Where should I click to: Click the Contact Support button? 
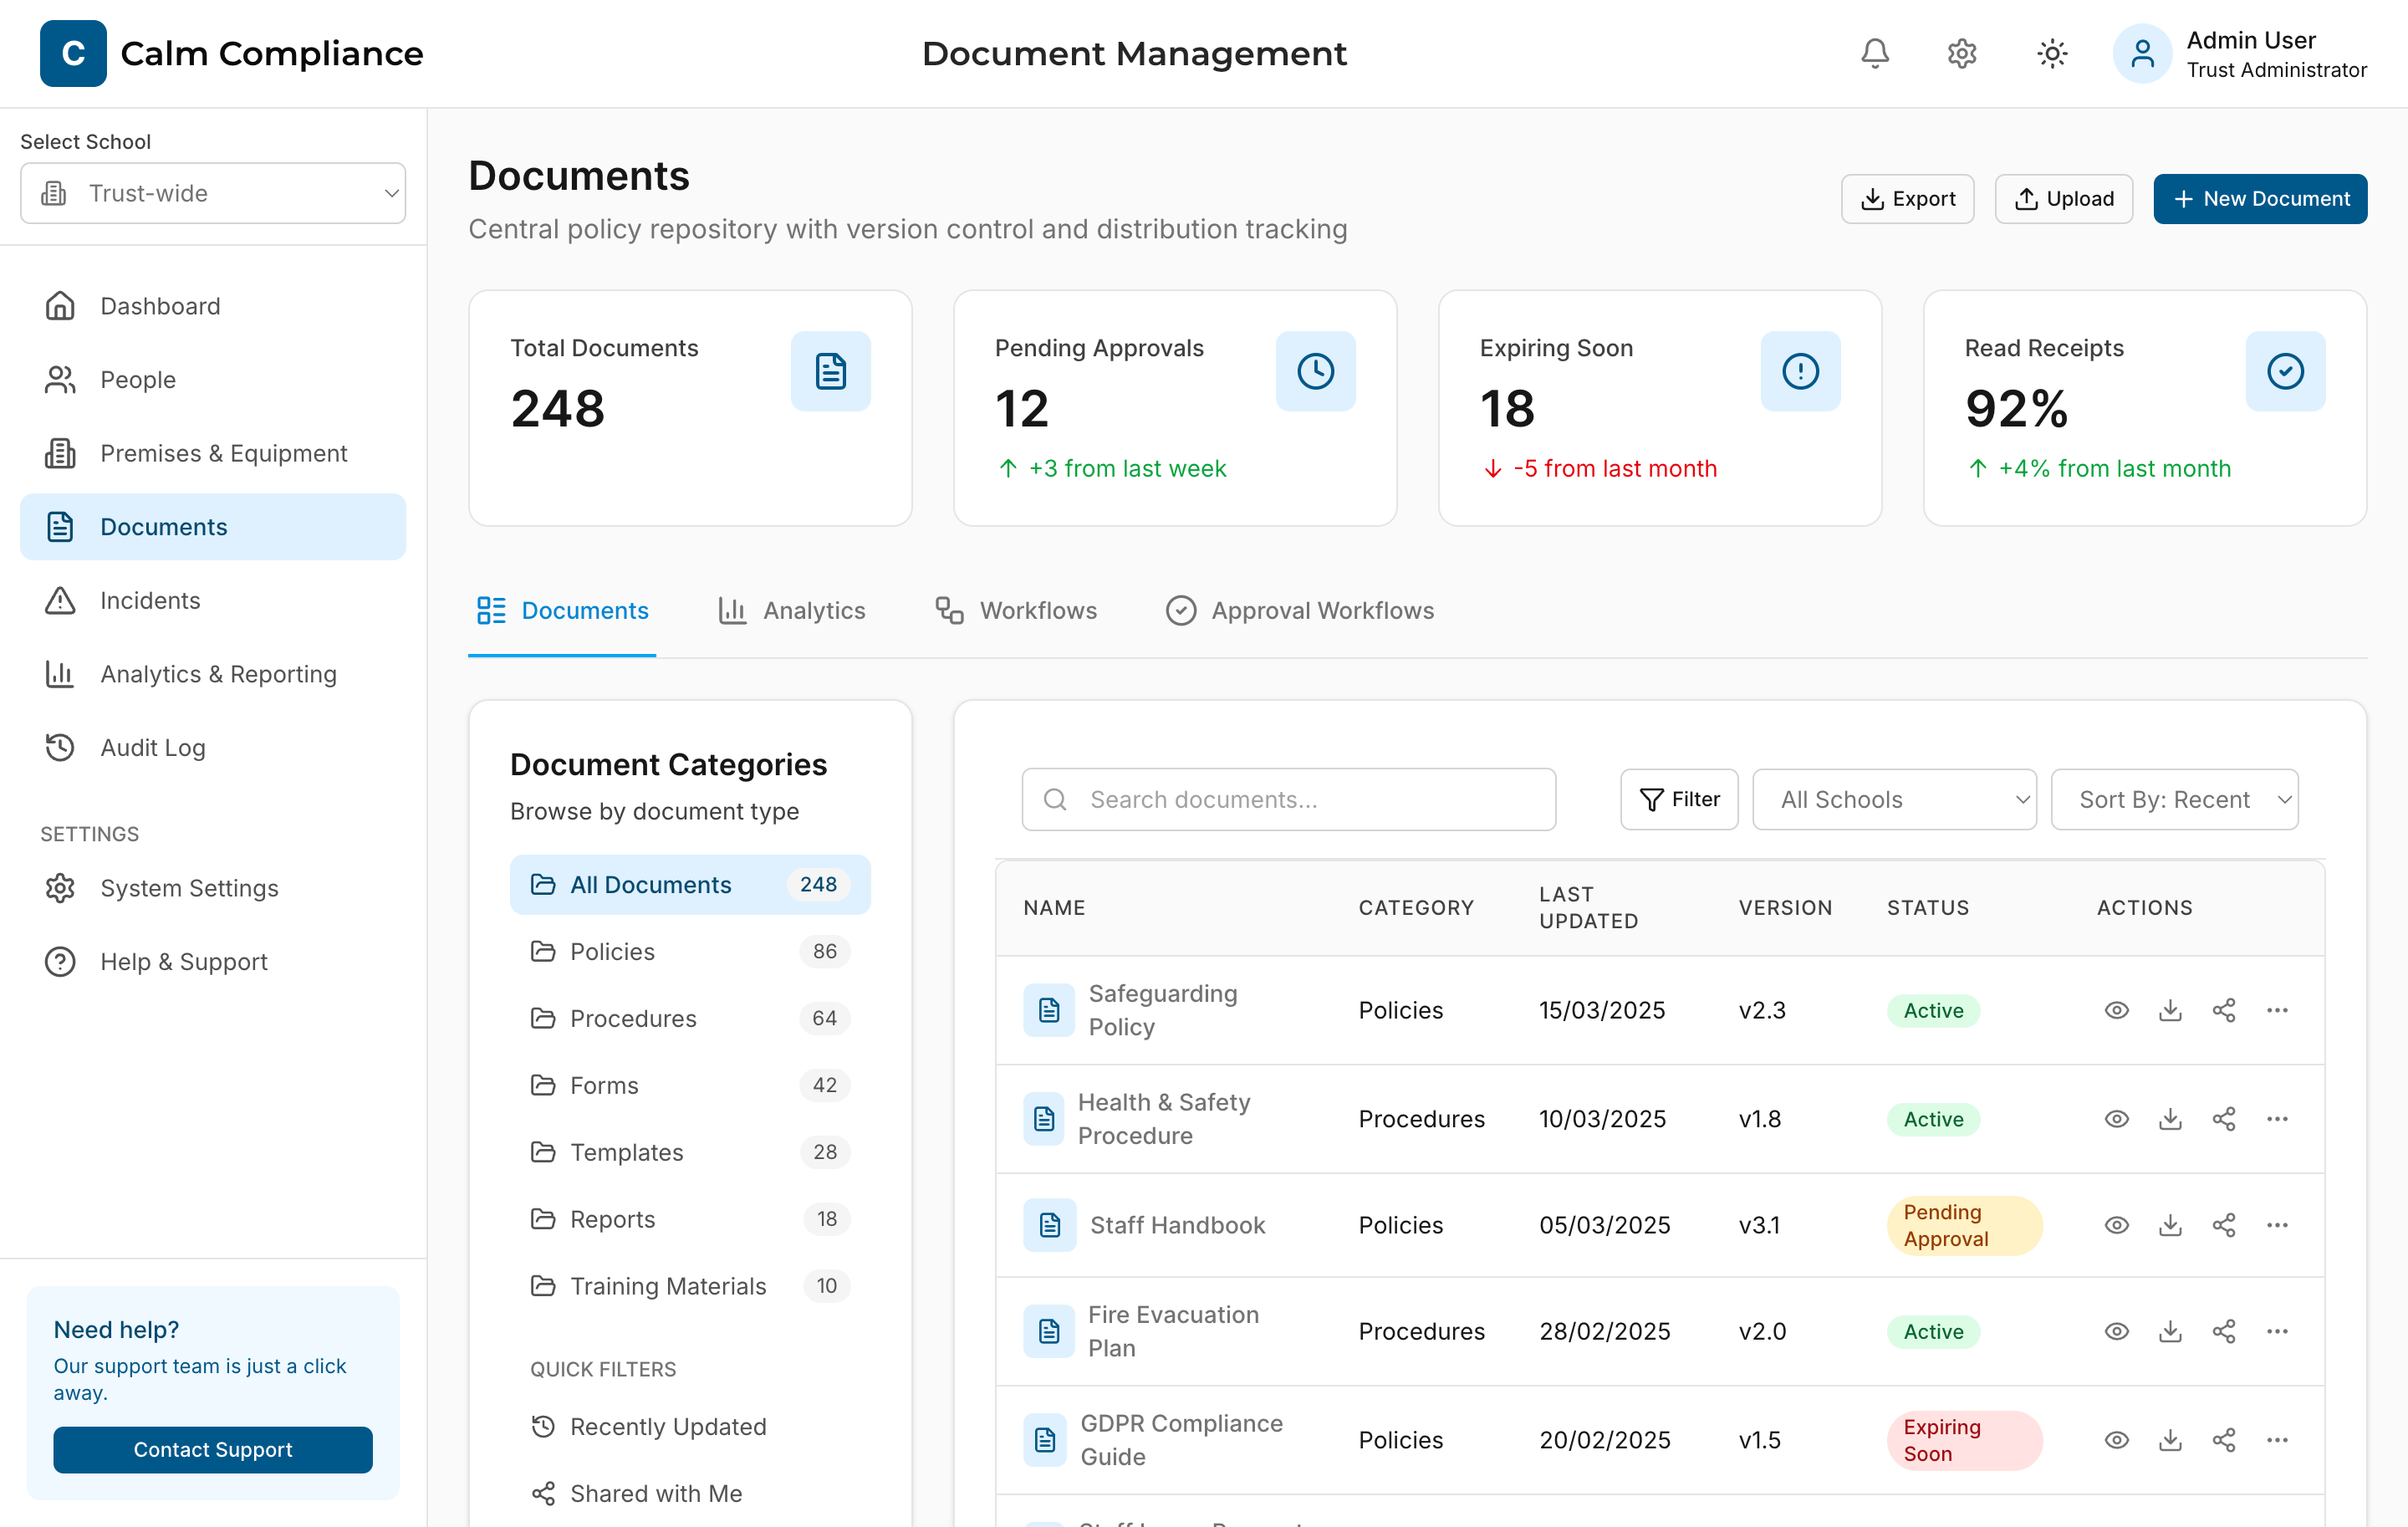[213, 1449]
